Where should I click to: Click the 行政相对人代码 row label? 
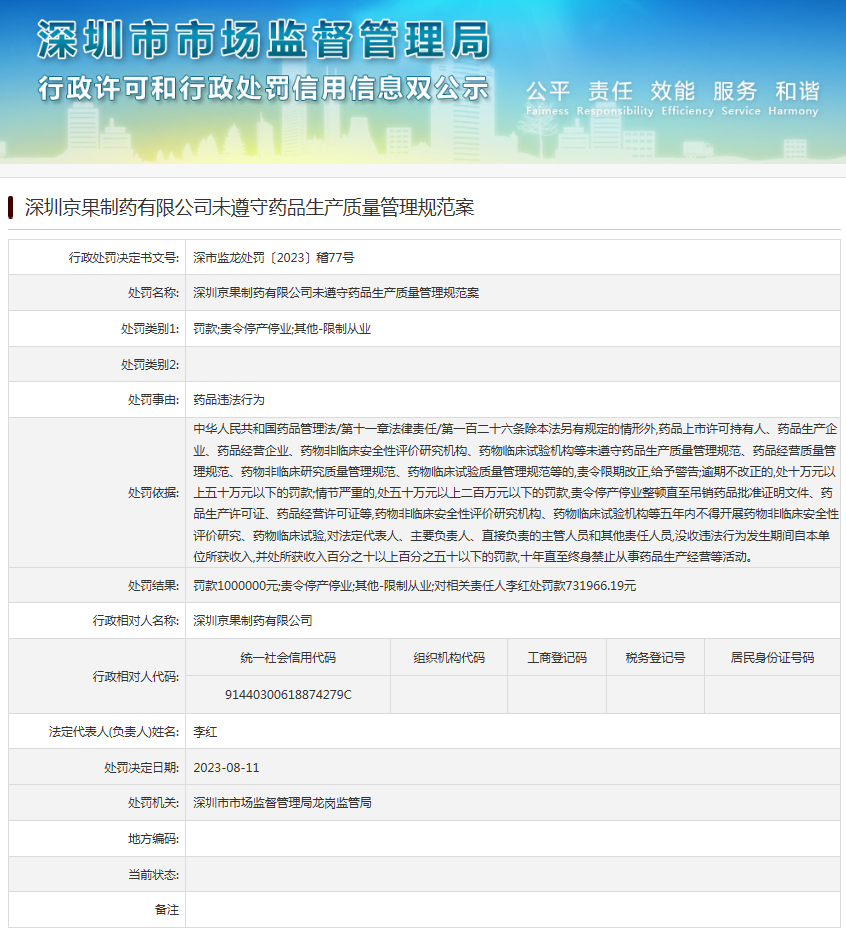(136, 676)
